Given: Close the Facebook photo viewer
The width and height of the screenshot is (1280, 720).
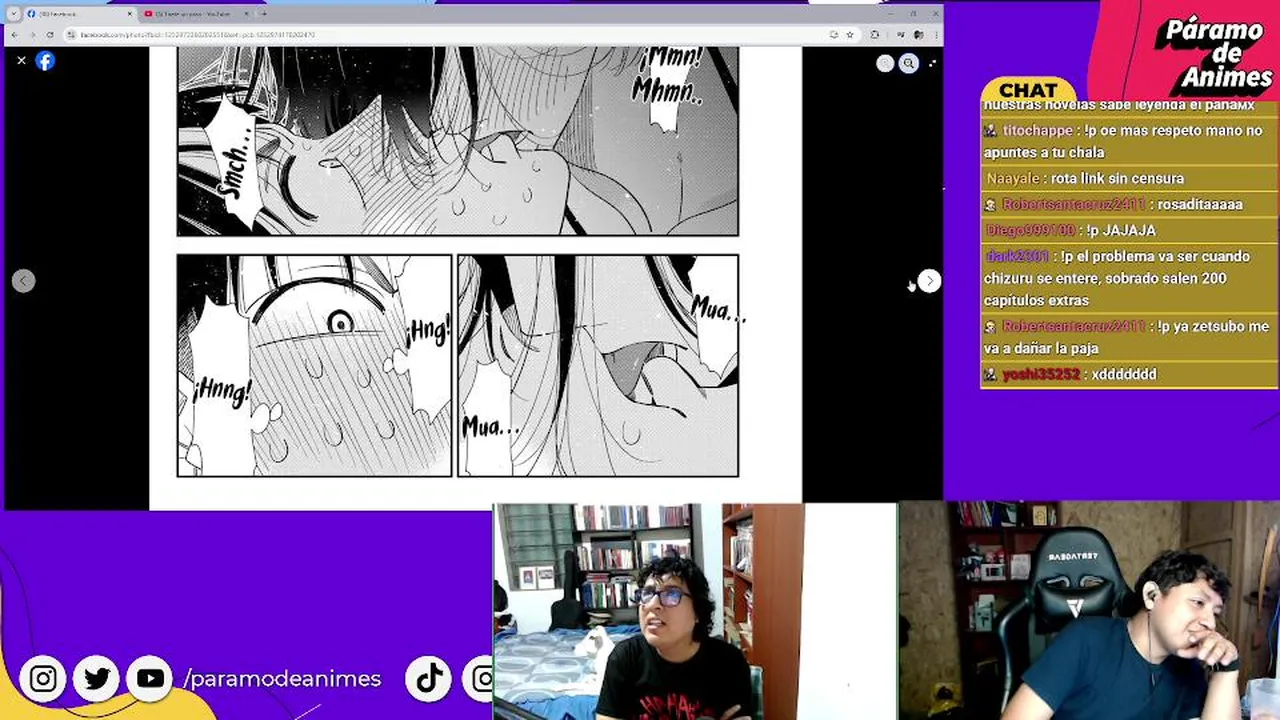Looking at the screenshot, I should tap(21, 61).
